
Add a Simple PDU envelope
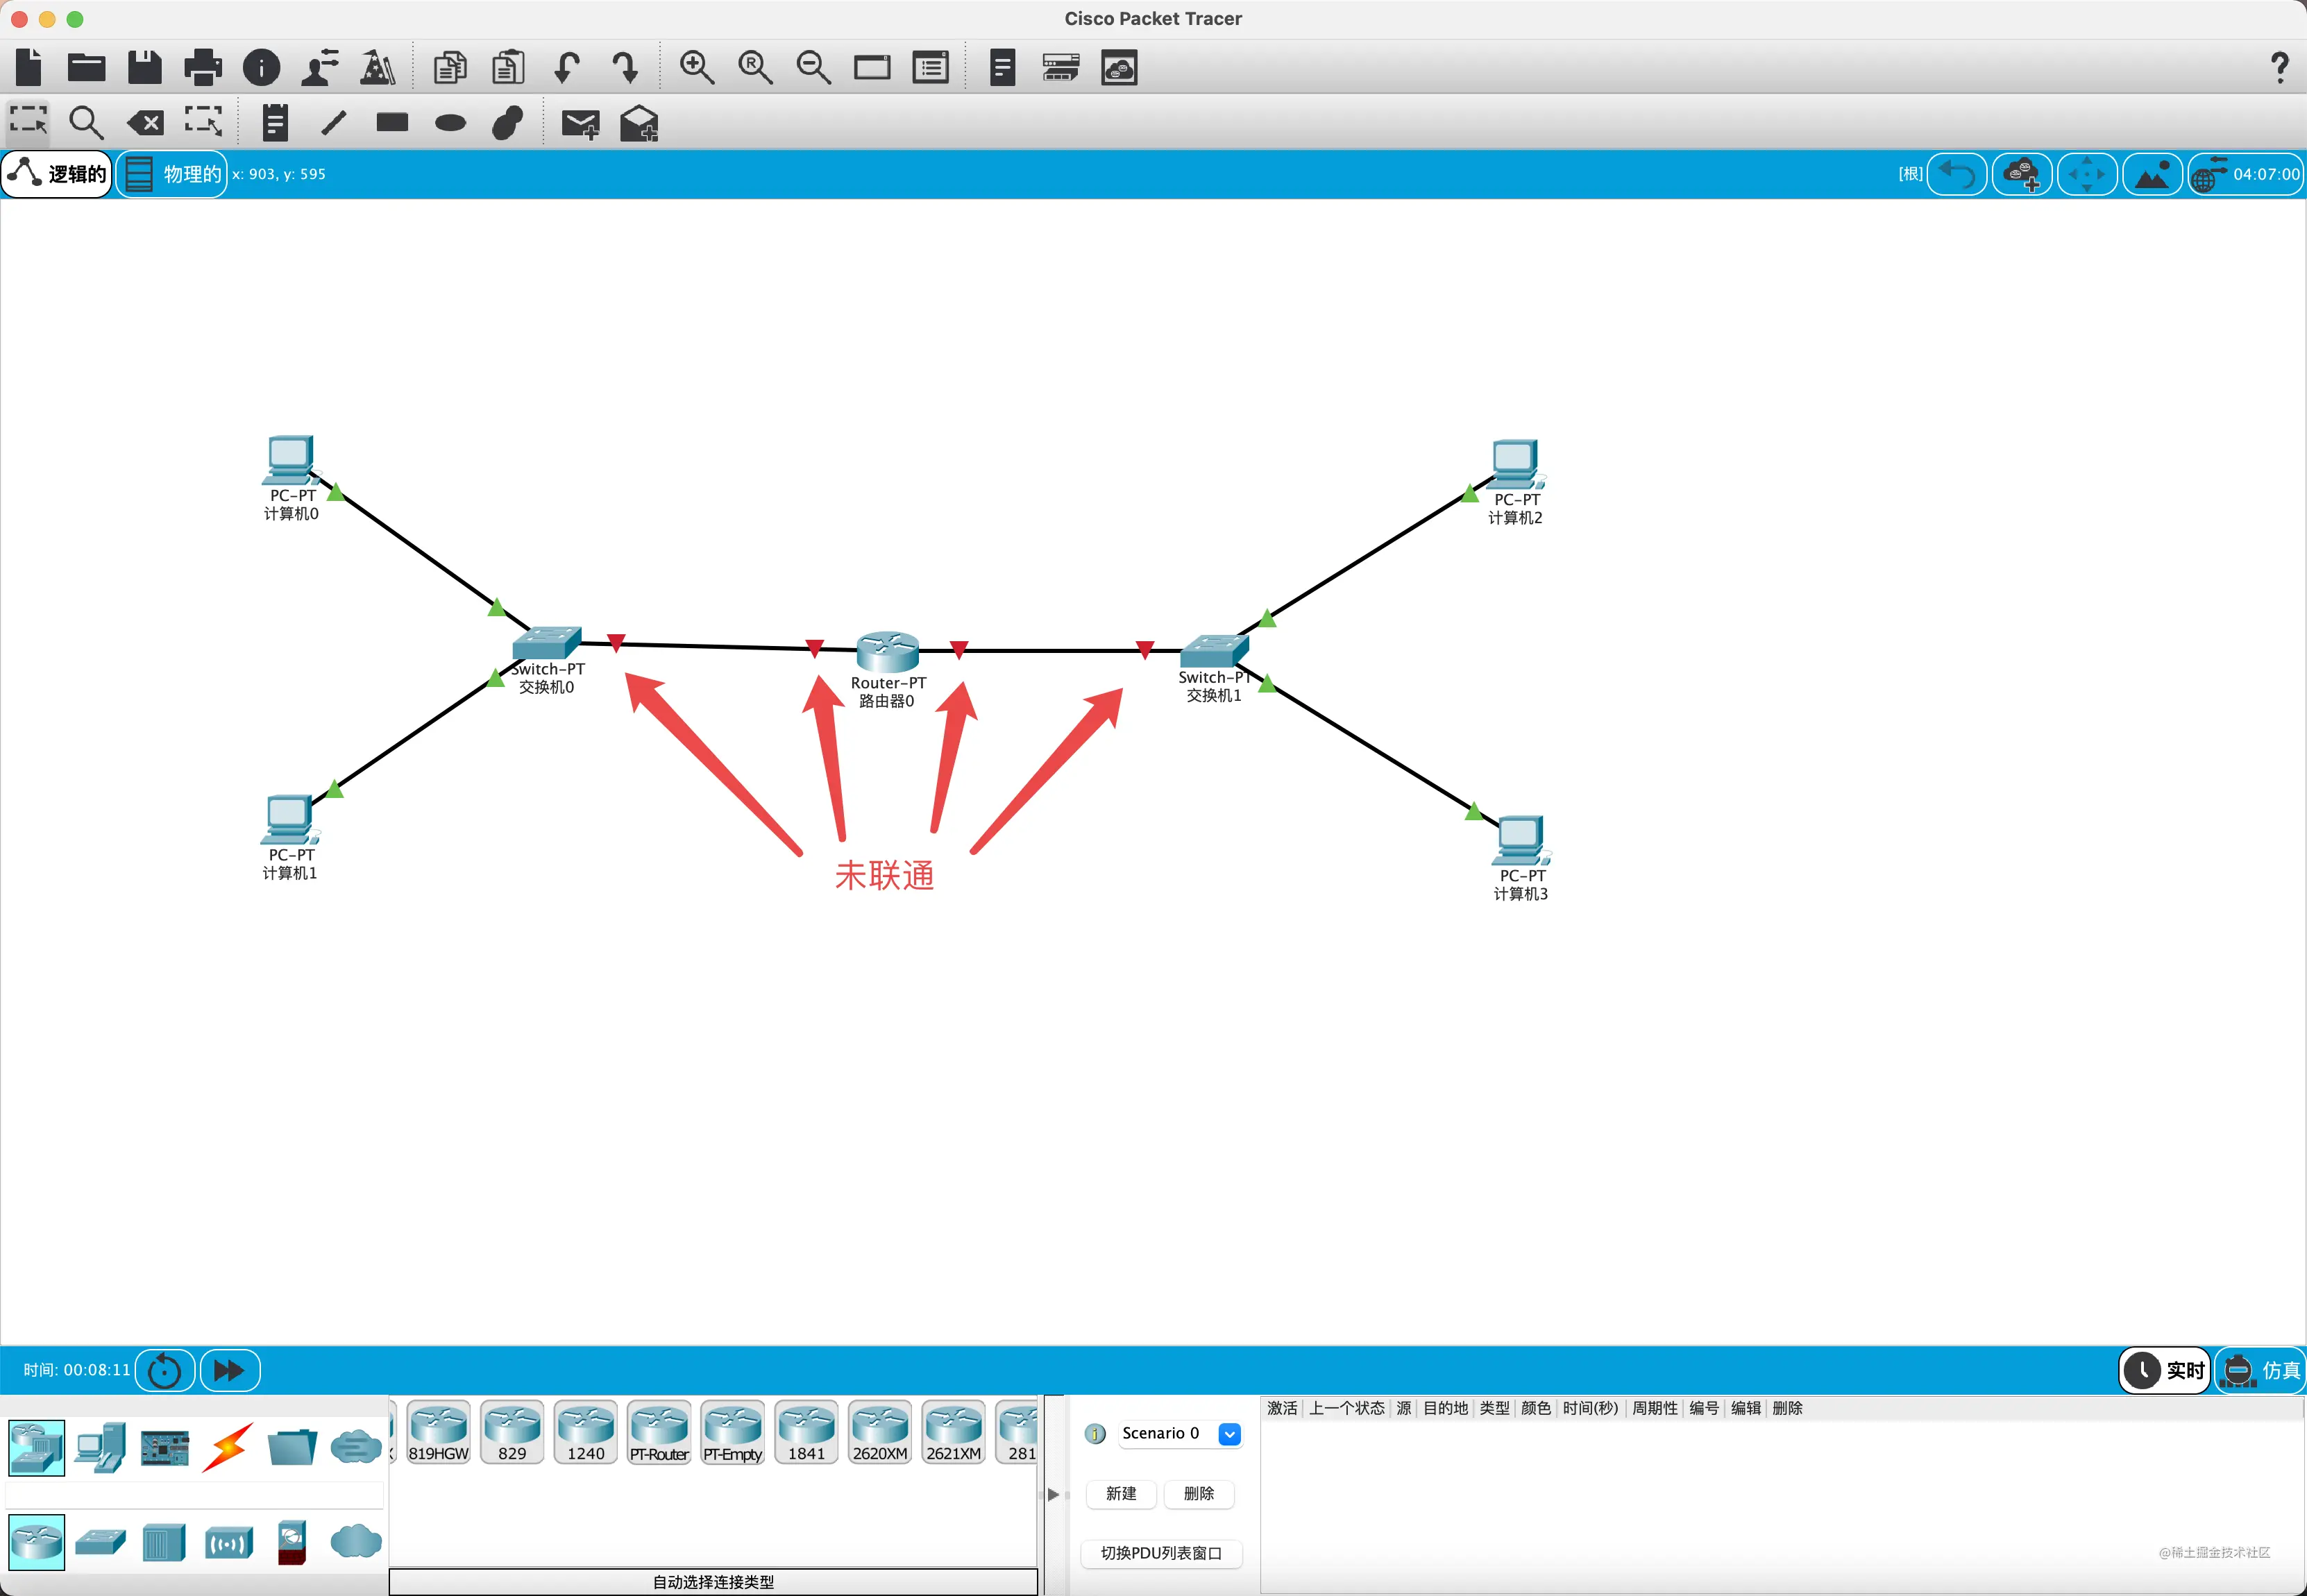[580, 124]
